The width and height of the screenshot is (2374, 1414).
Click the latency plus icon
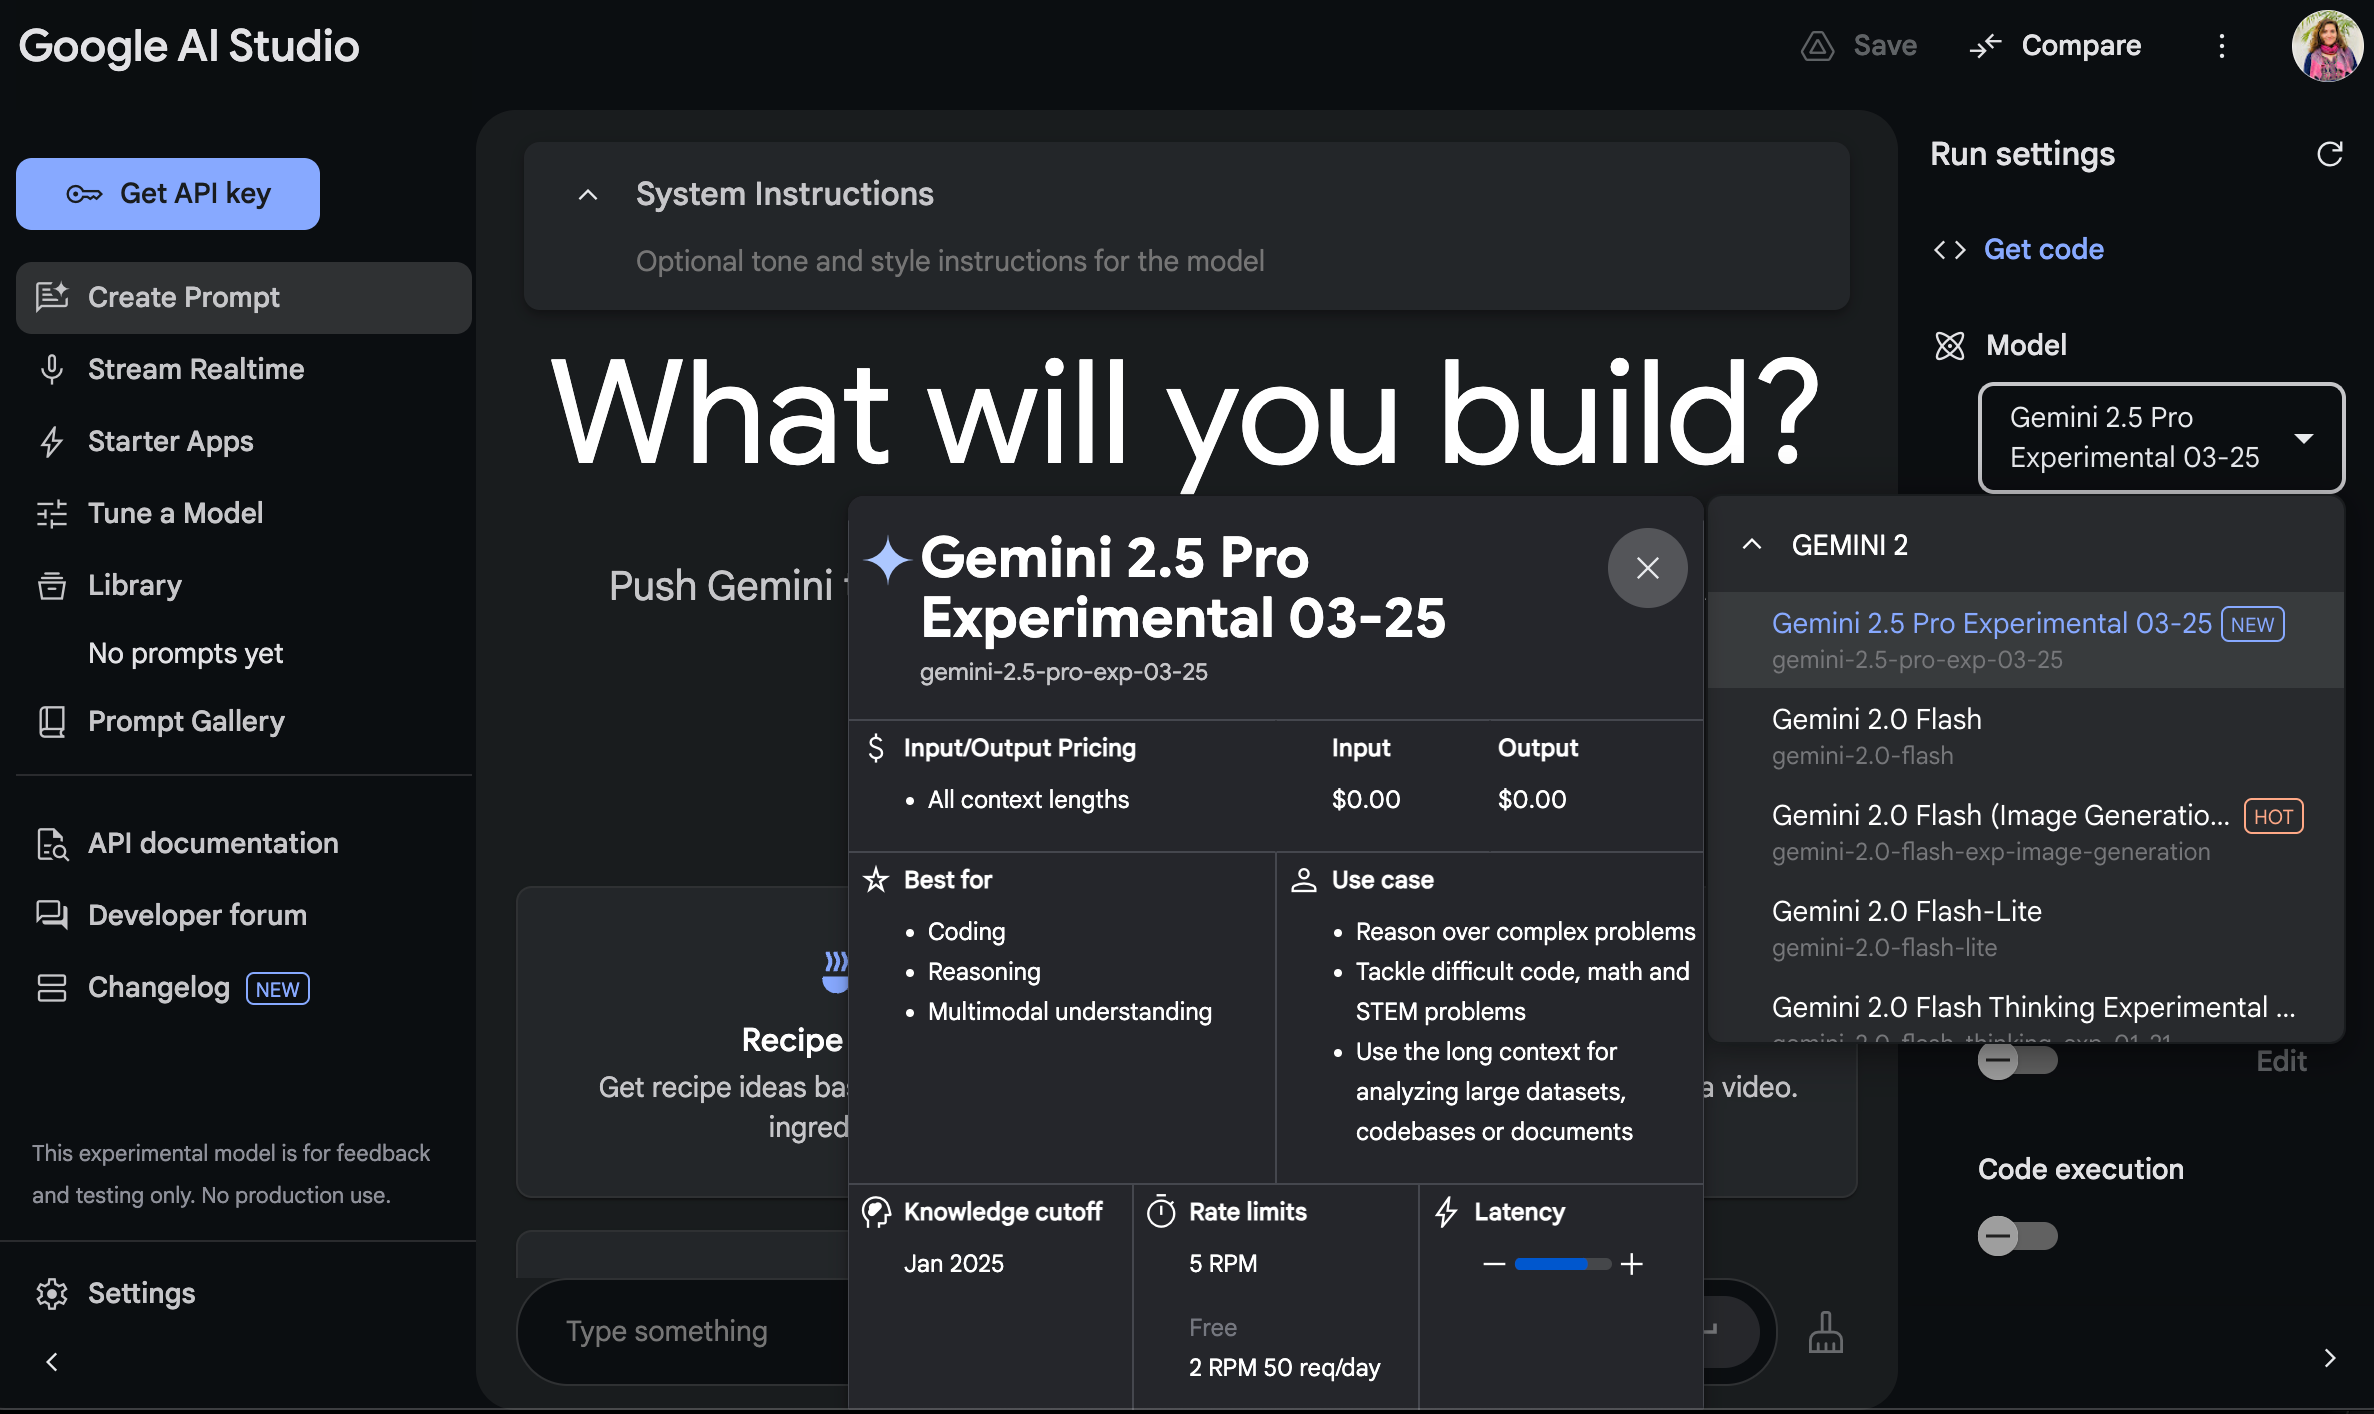click(x=1632, y=1264)
